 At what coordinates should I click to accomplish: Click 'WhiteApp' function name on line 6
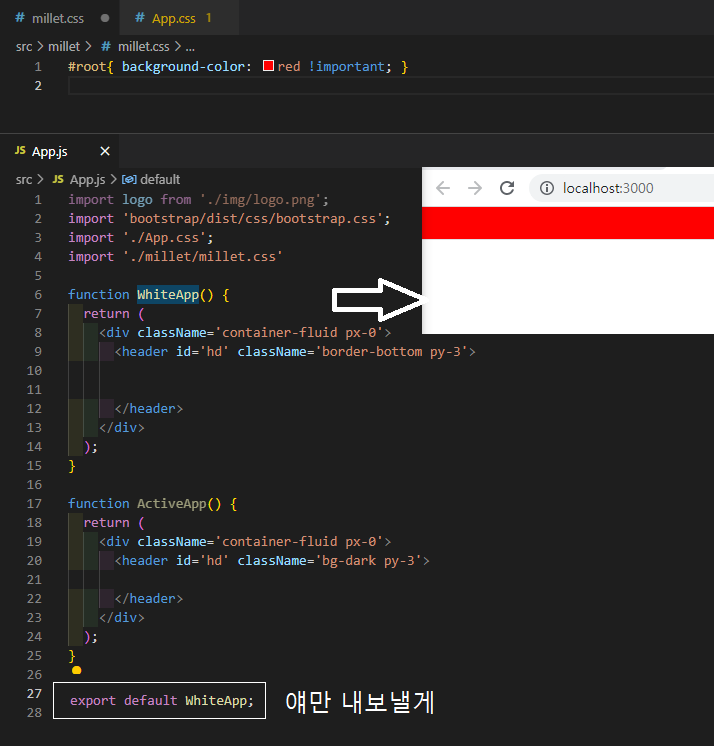[x=168, y=294]
